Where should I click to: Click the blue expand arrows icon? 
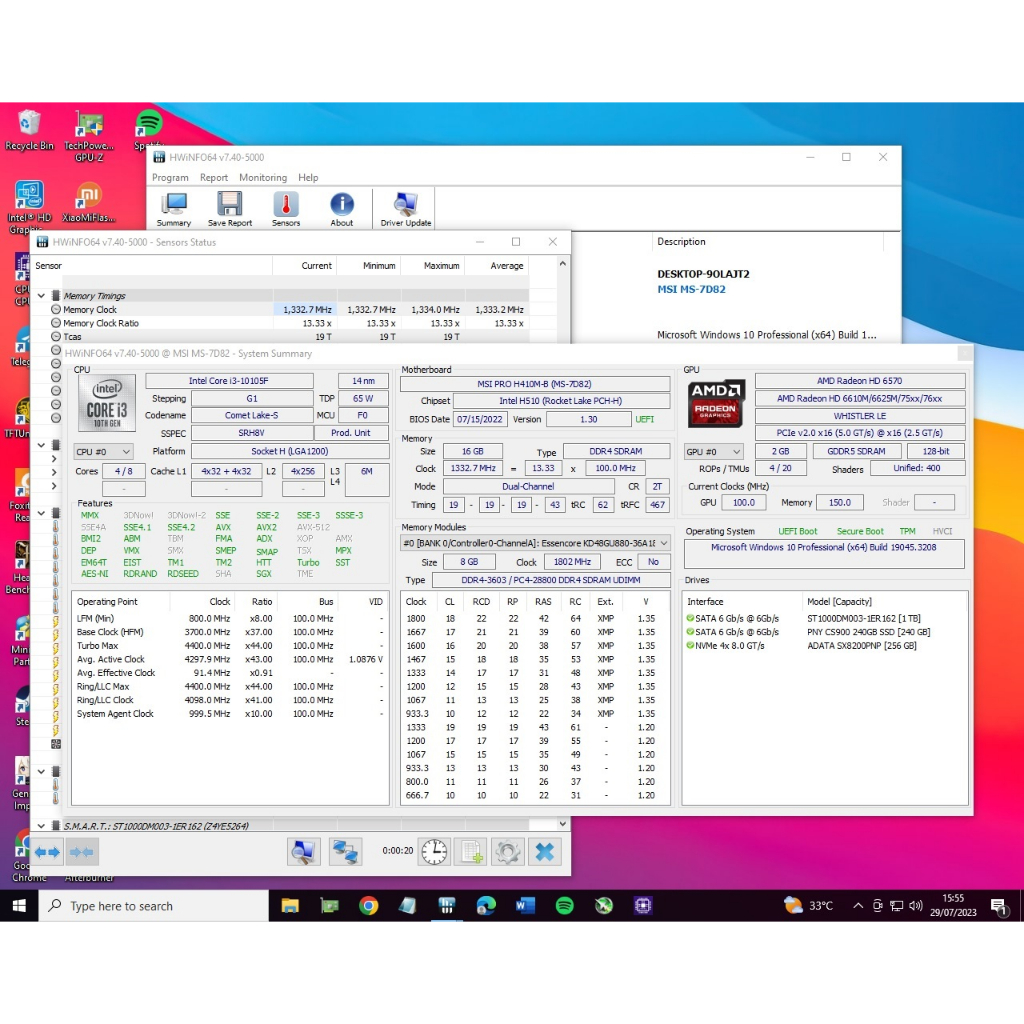[x=47, y=852]
